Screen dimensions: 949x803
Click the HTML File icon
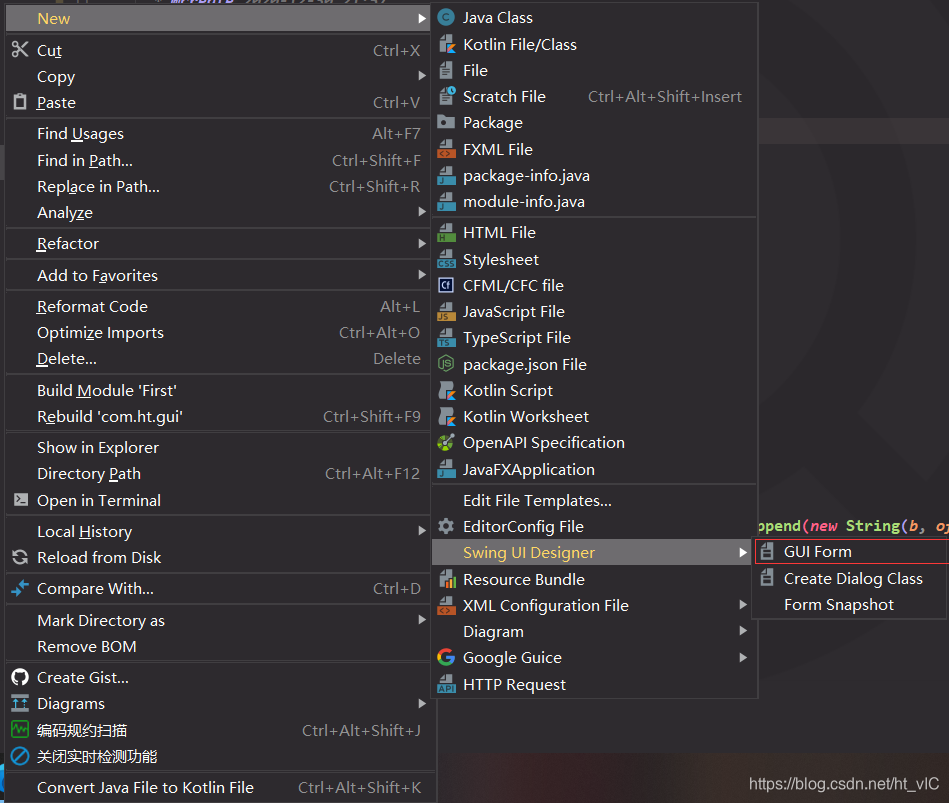click(446, 232)
